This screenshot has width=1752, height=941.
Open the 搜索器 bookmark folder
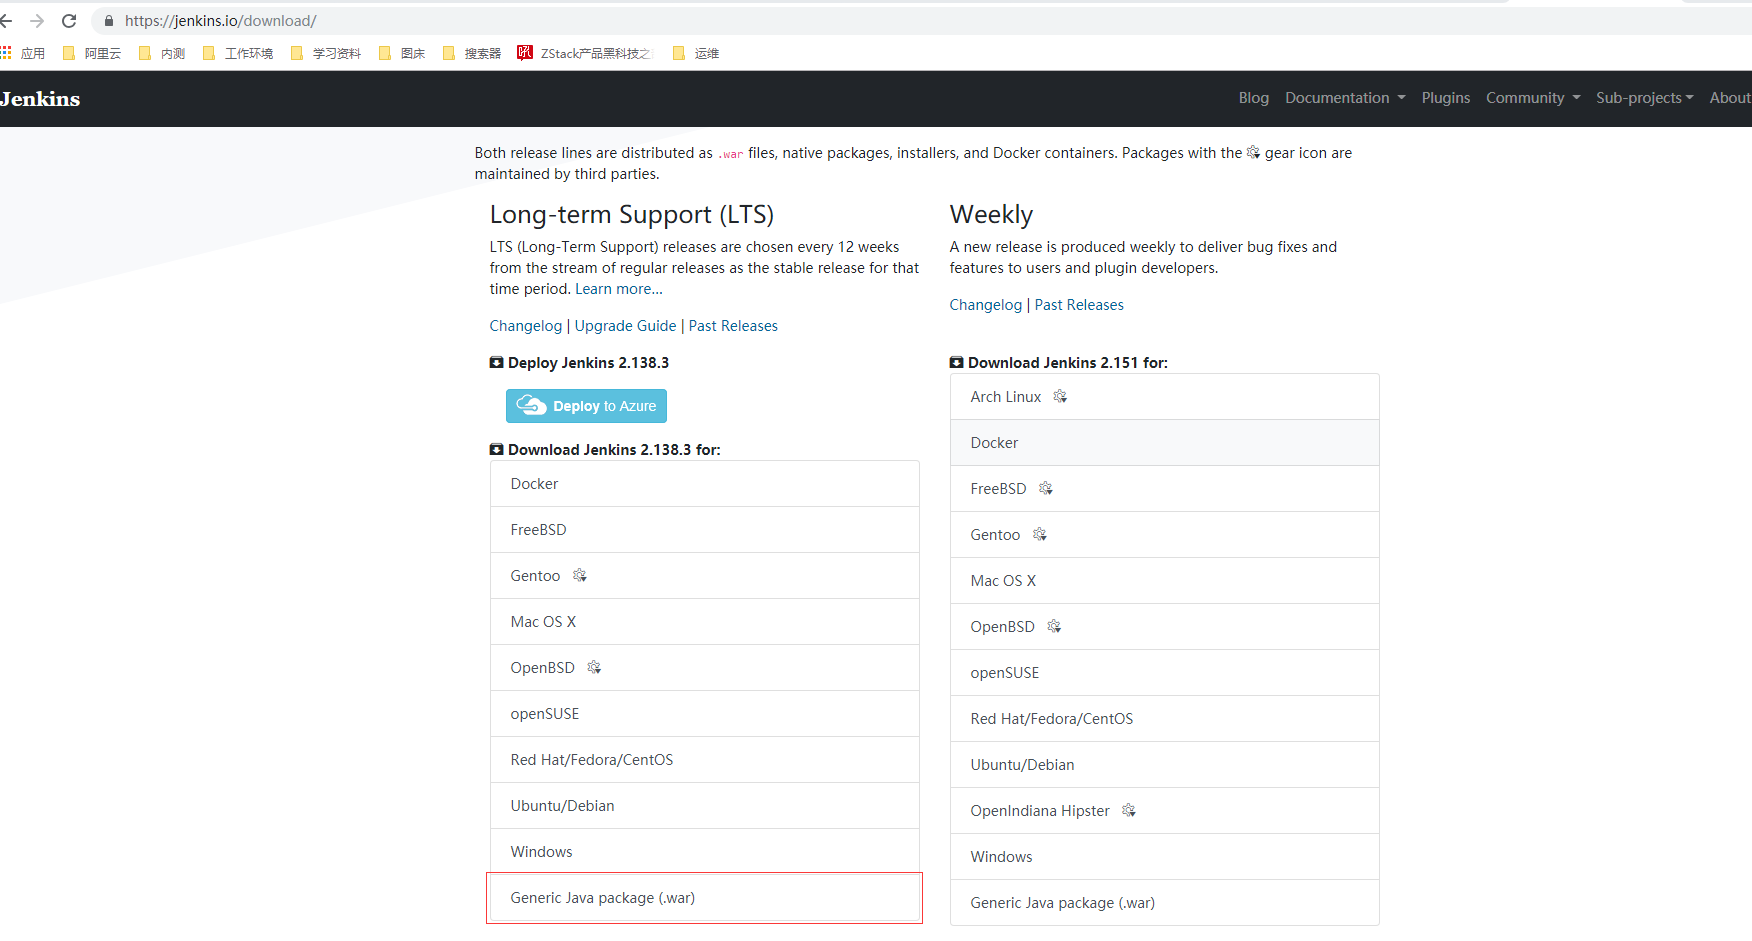point(471,53)
